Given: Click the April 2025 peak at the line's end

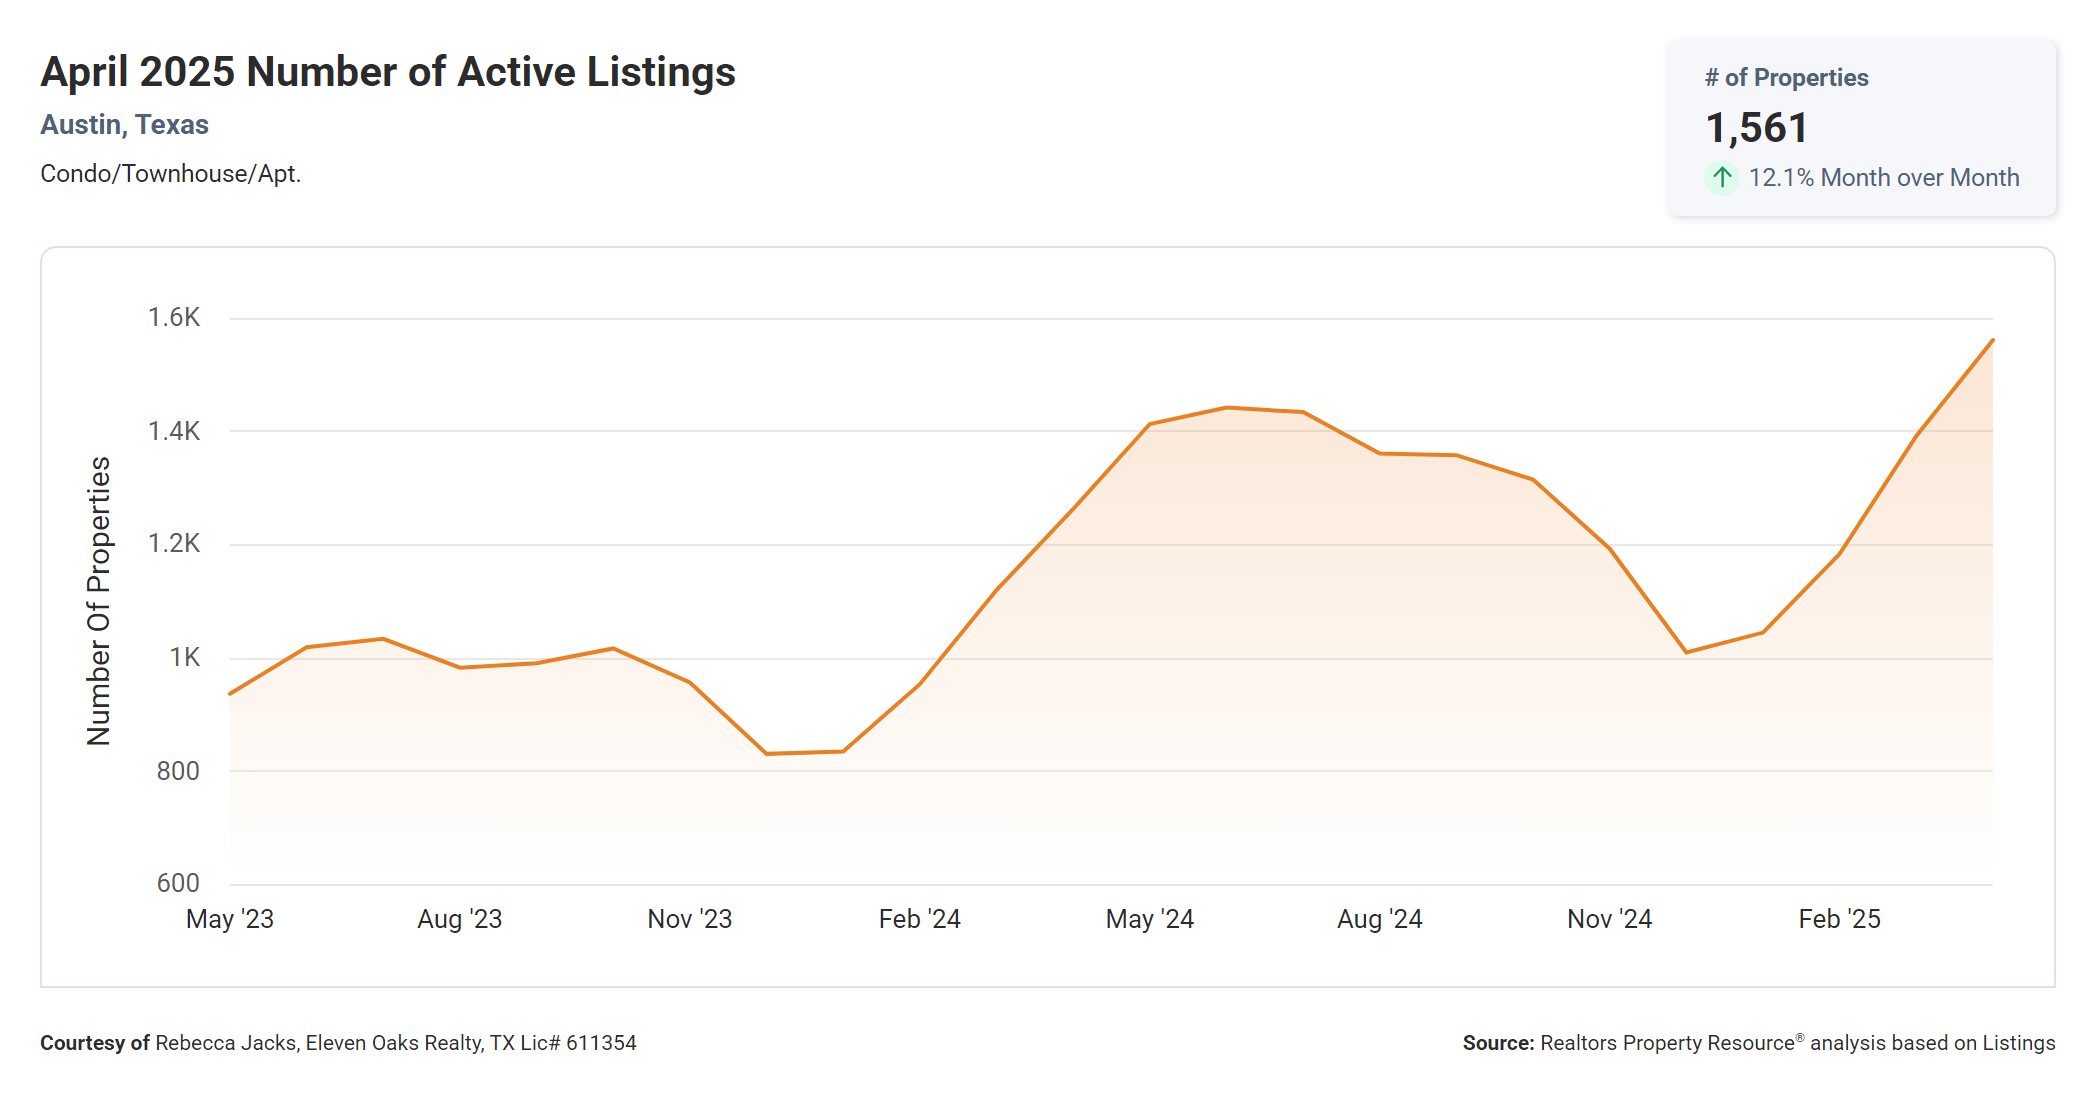Looking at the screenshot, I should (1992, 341).
